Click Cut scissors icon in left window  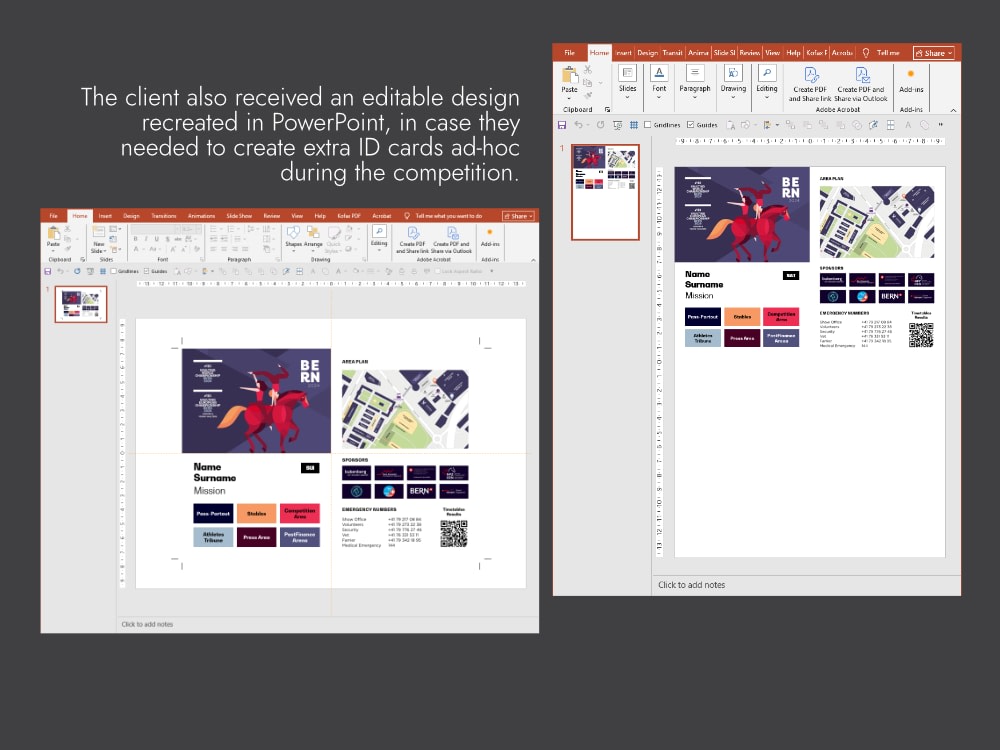(x=68, y=229)
